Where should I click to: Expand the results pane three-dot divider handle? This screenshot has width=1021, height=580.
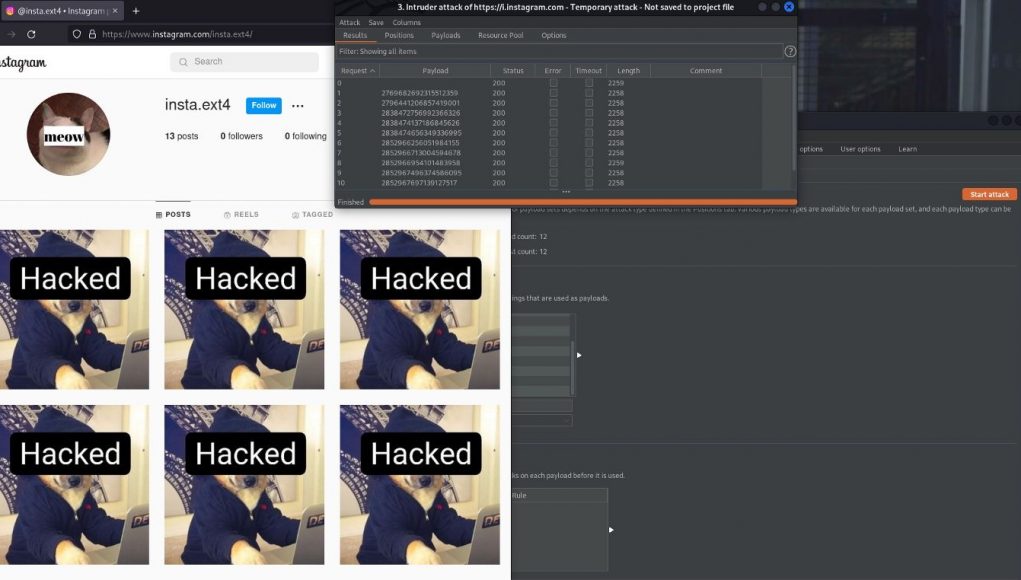(566, 192)
